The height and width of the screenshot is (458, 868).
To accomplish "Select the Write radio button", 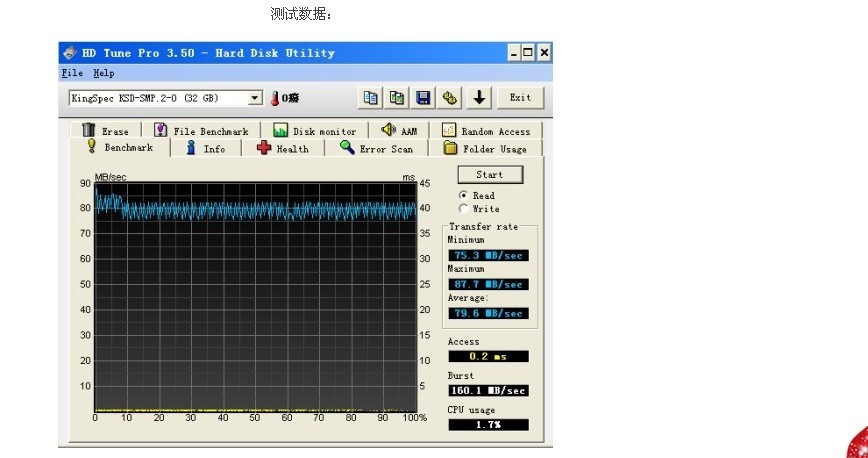I will (463, 208).
